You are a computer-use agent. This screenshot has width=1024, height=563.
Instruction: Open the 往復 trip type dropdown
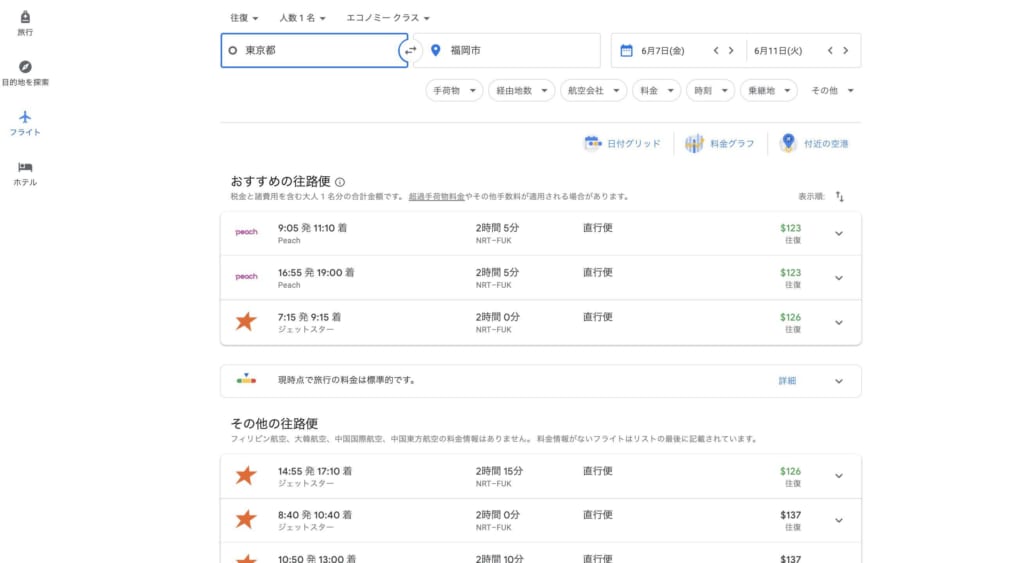(244, 18)
